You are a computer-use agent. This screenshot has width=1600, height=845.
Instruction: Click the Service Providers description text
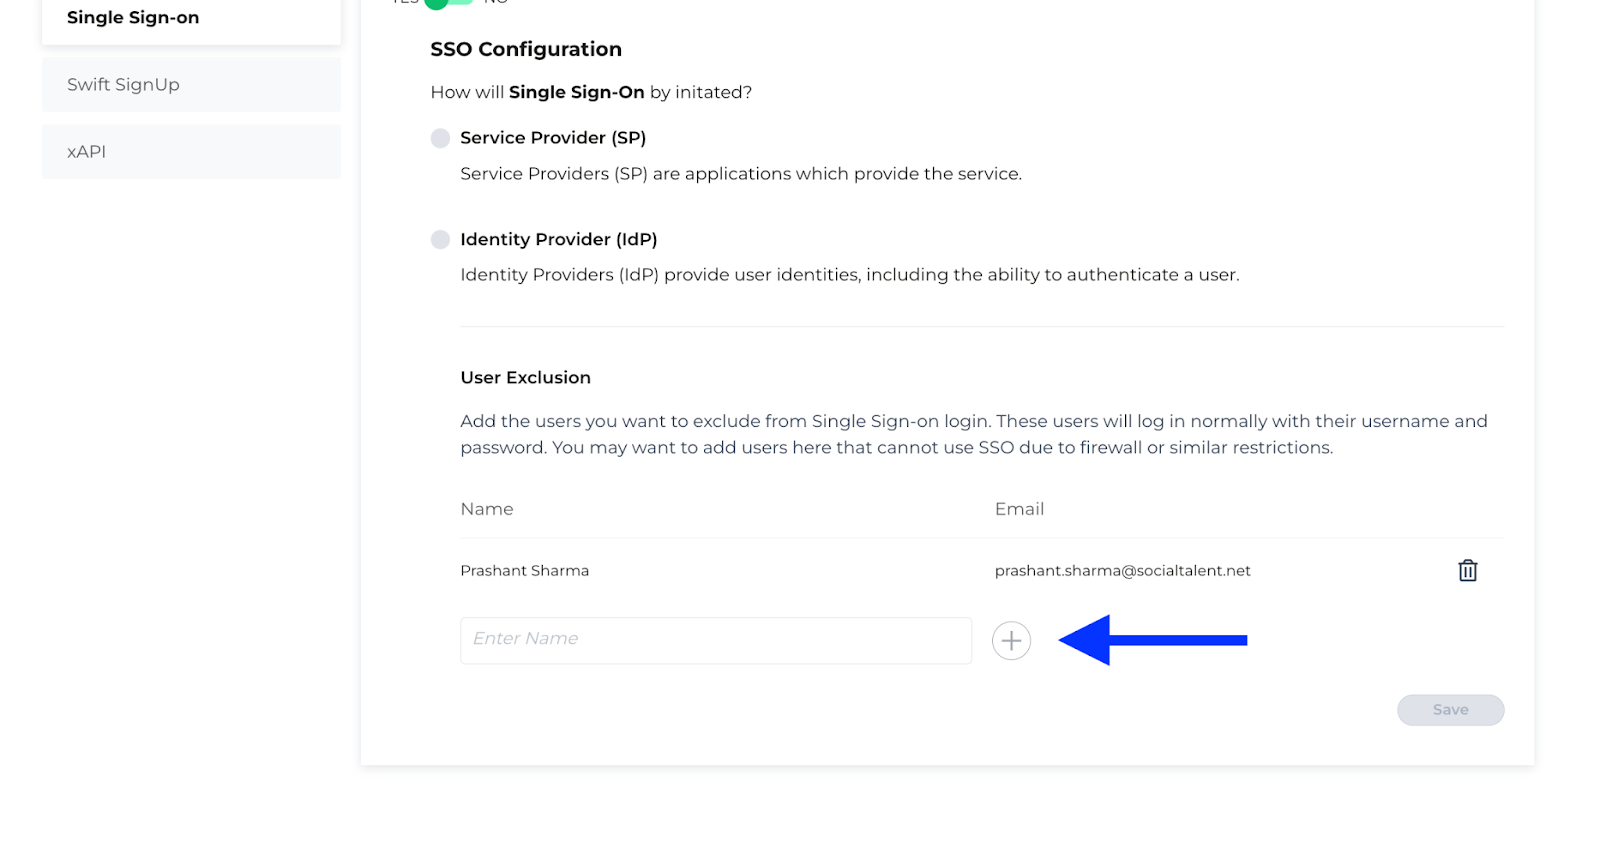click(741, 174)
